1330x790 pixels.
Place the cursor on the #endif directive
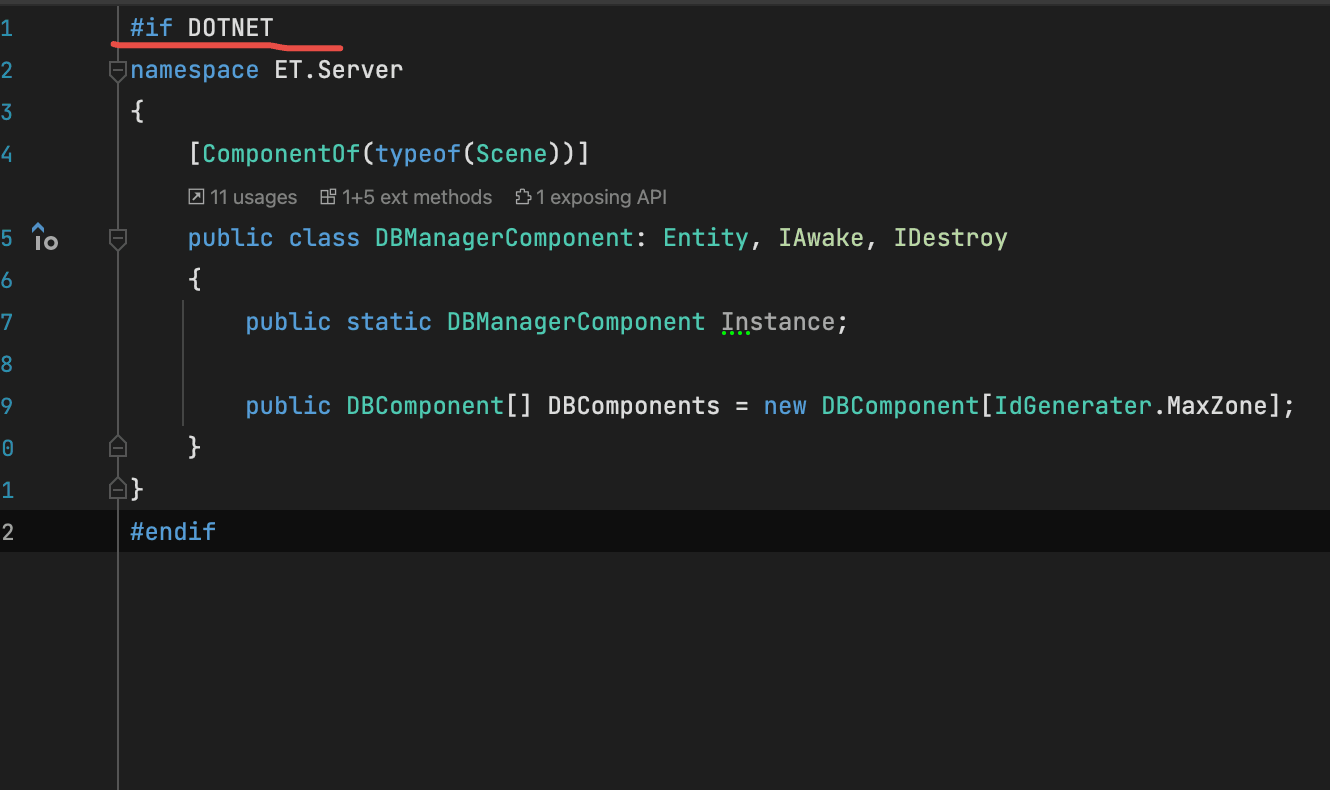tap(173, 531)
